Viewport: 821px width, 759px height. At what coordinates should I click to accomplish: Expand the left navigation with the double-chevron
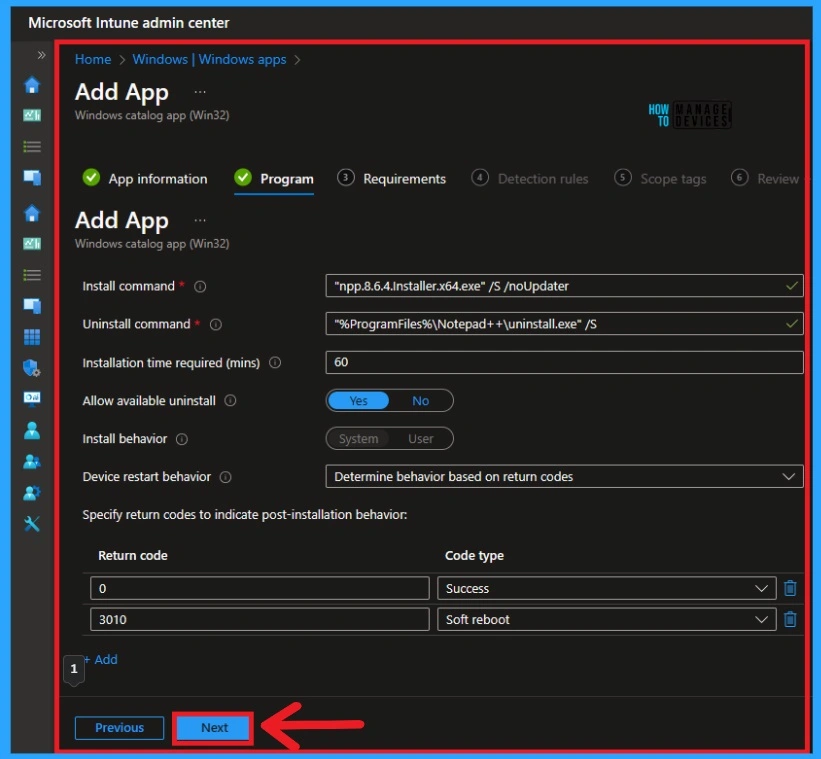coord(41,55)
